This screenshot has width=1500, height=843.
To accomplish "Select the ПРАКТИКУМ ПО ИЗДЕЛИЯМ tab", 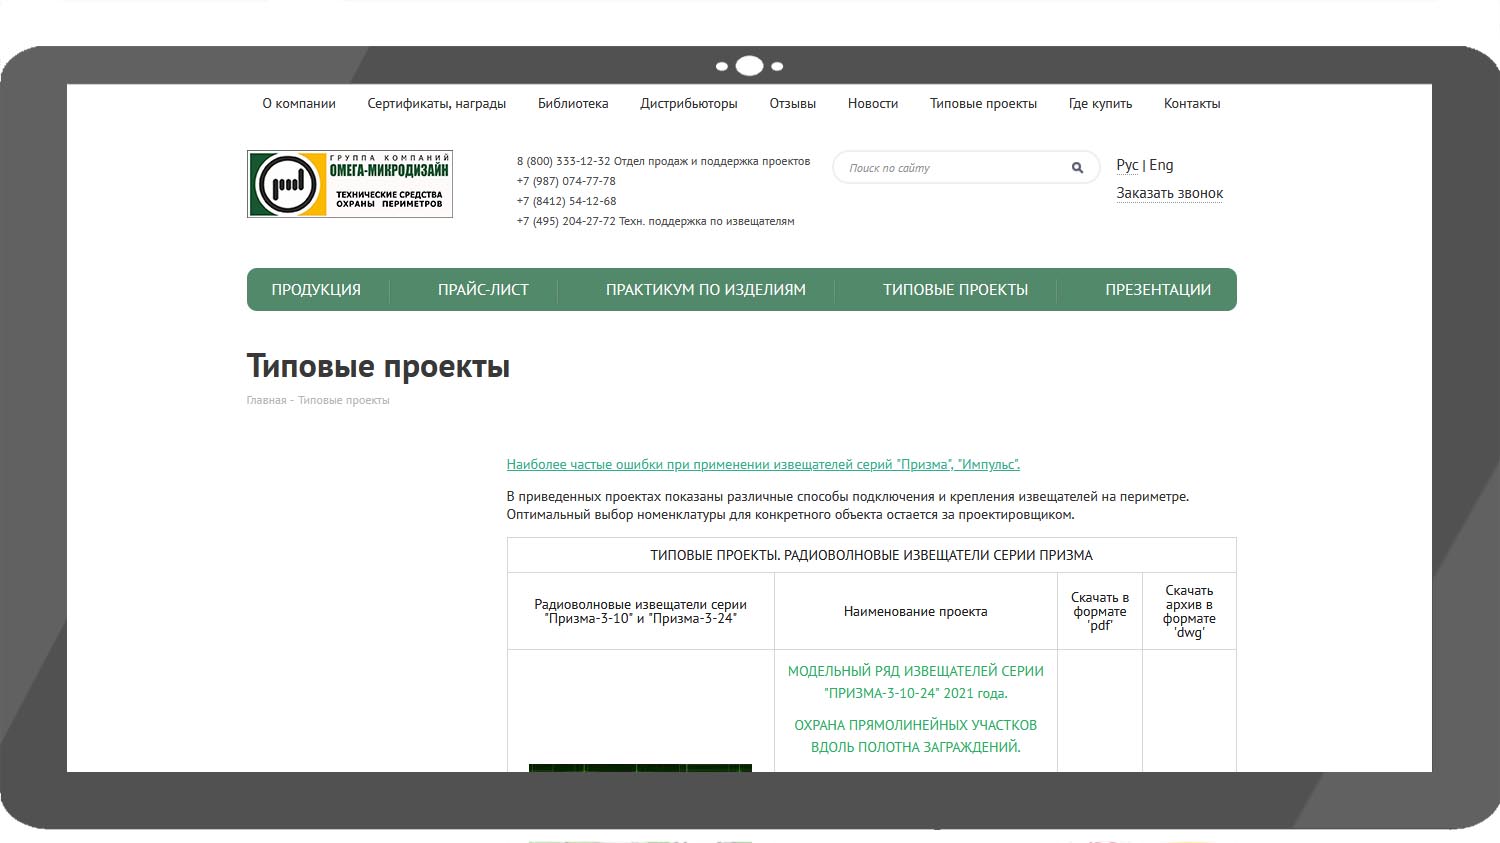I will (705, 290).
